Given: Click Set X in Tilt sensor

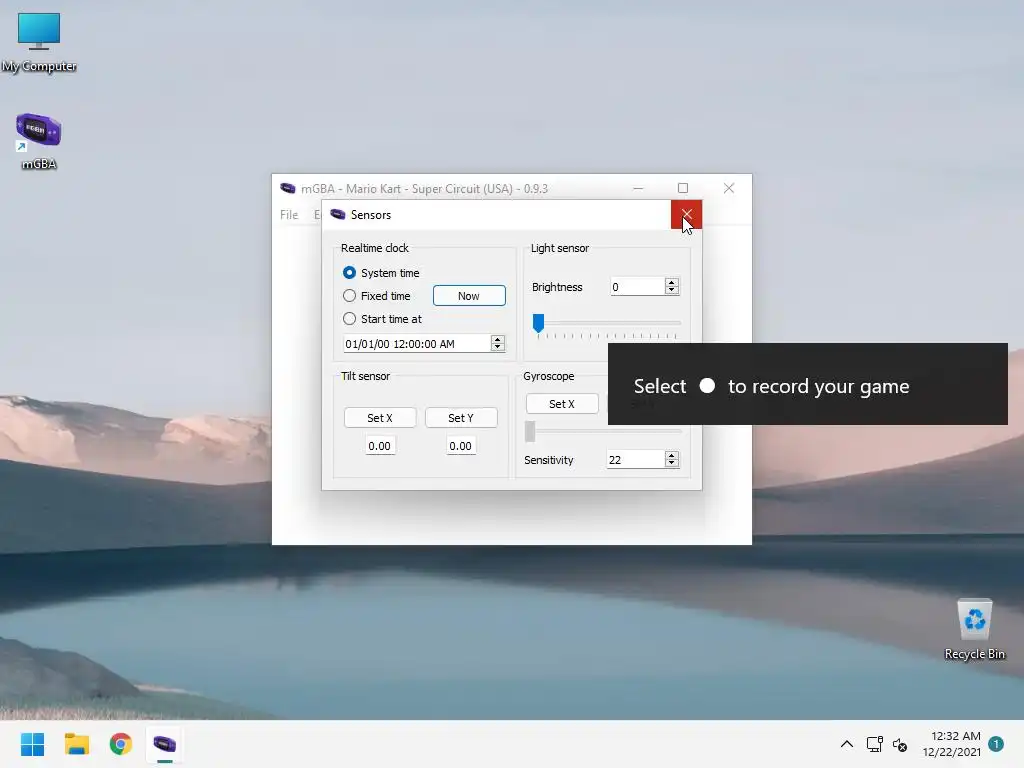Looking at the screenshot, I should point(380,418).
